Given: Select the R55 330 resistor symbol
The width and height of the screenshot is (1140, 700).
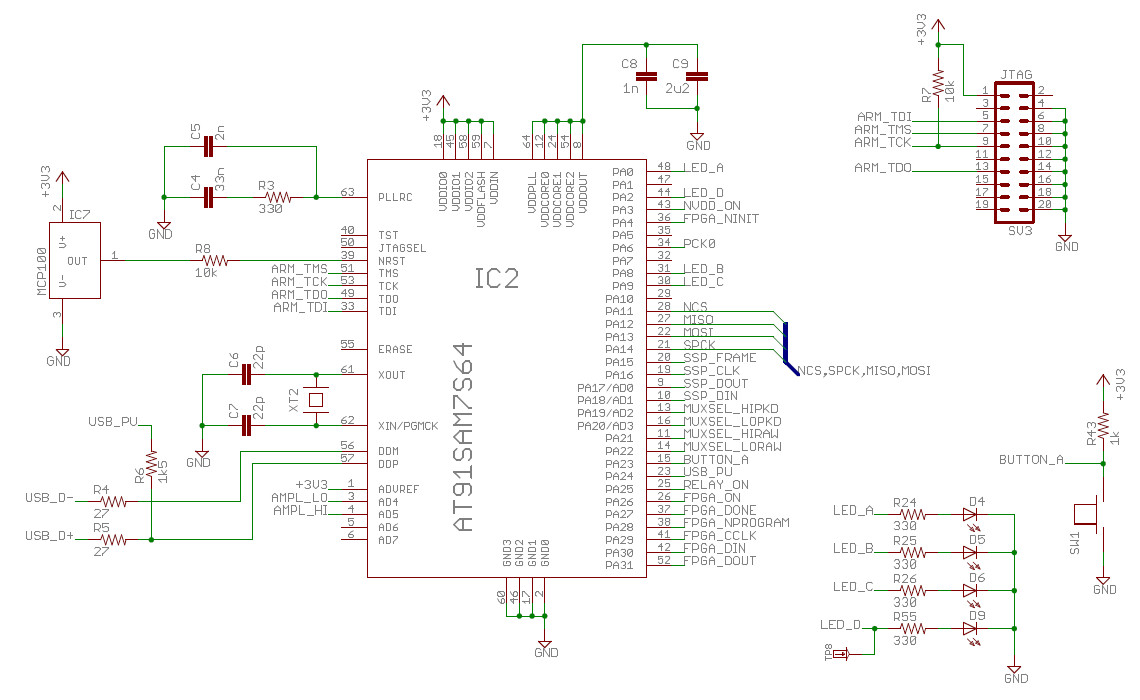Looking at the screenshot, I should tap(910, 628).
